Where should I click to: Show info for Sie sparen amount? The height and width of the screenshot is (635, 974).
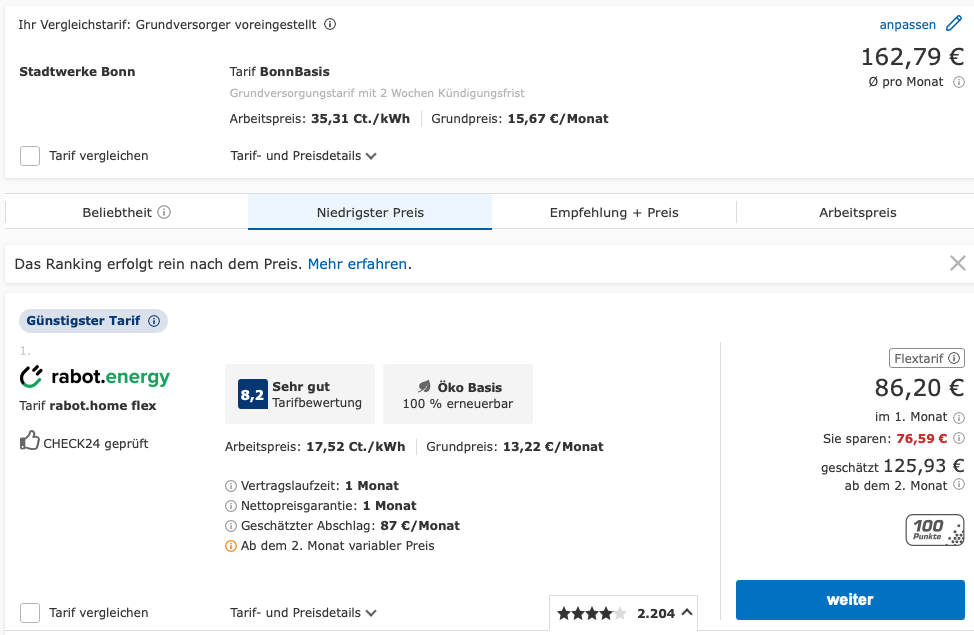coord(959,438)
